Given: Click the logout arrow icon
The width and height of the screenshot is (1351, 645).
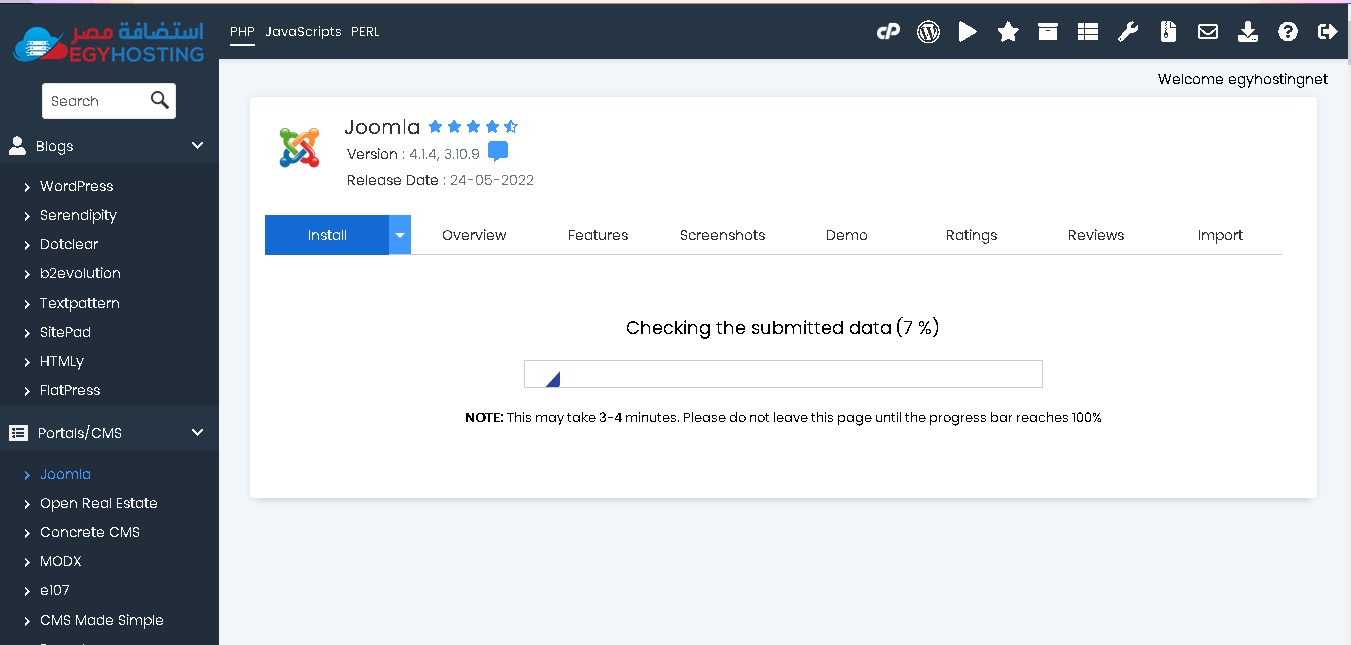Looking at the screenshot, I should point(1328,32).
